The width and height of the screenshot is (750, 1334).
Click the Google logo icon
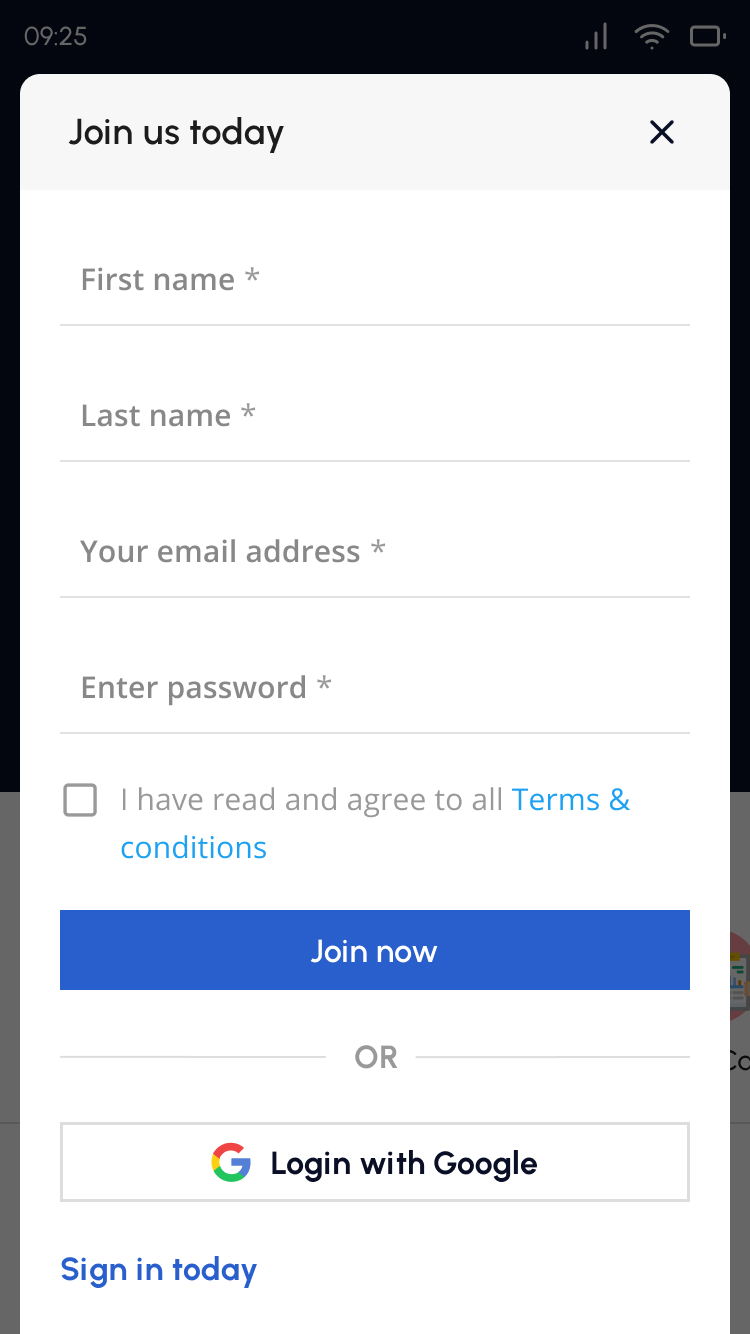coord(231,1163)
